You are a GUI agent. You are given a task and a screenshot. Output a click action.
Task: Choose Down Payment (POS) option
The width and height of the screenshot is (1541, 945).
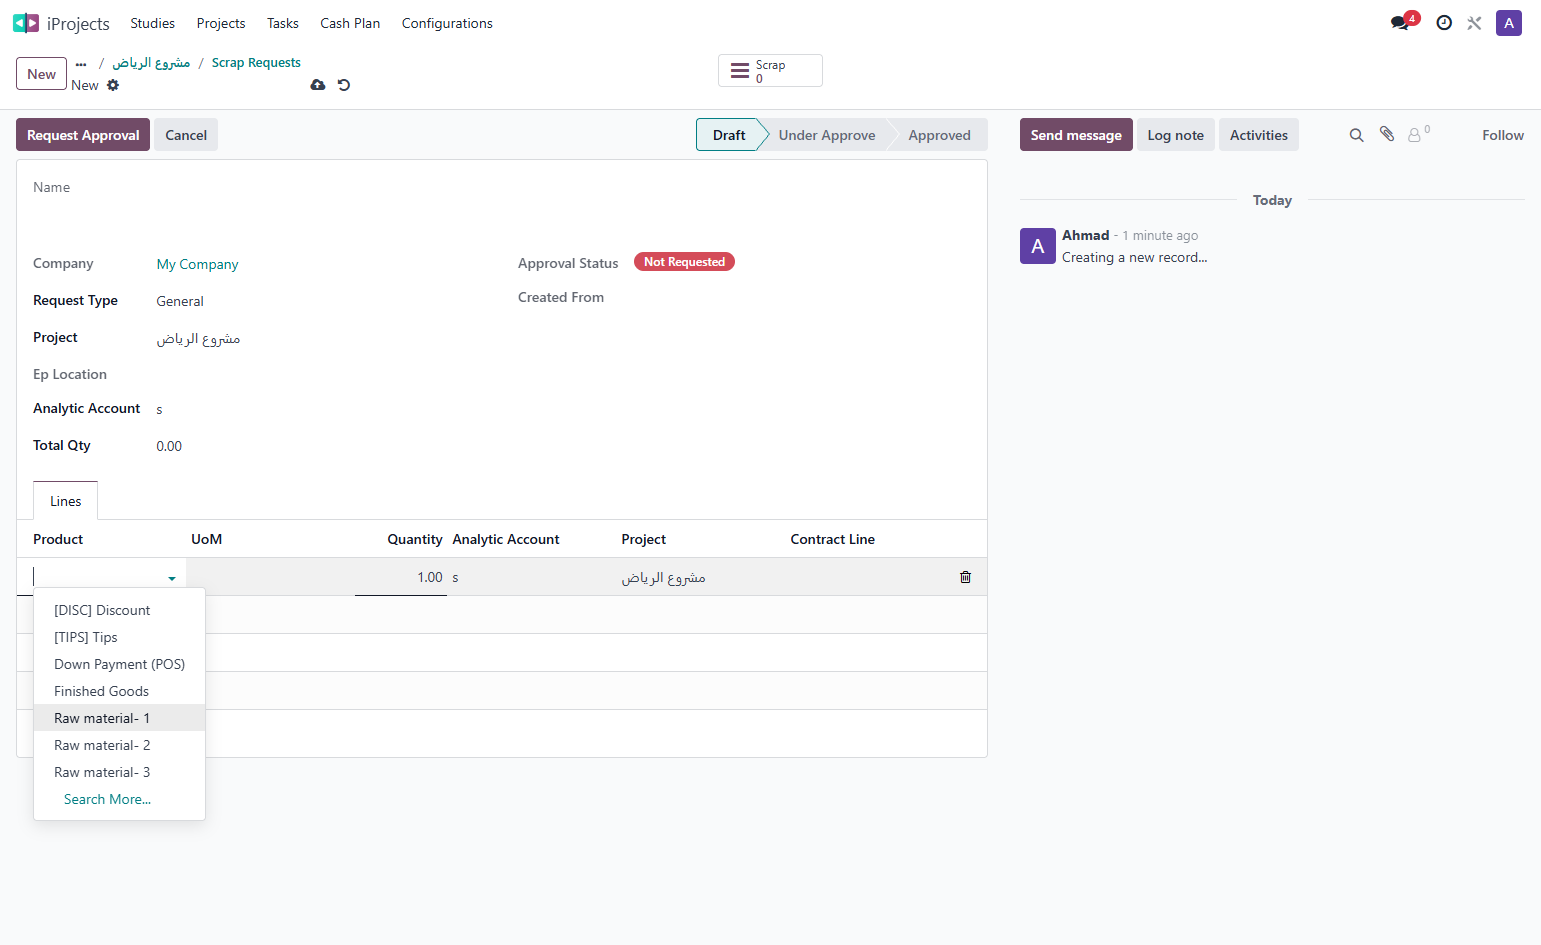(120, 664)
